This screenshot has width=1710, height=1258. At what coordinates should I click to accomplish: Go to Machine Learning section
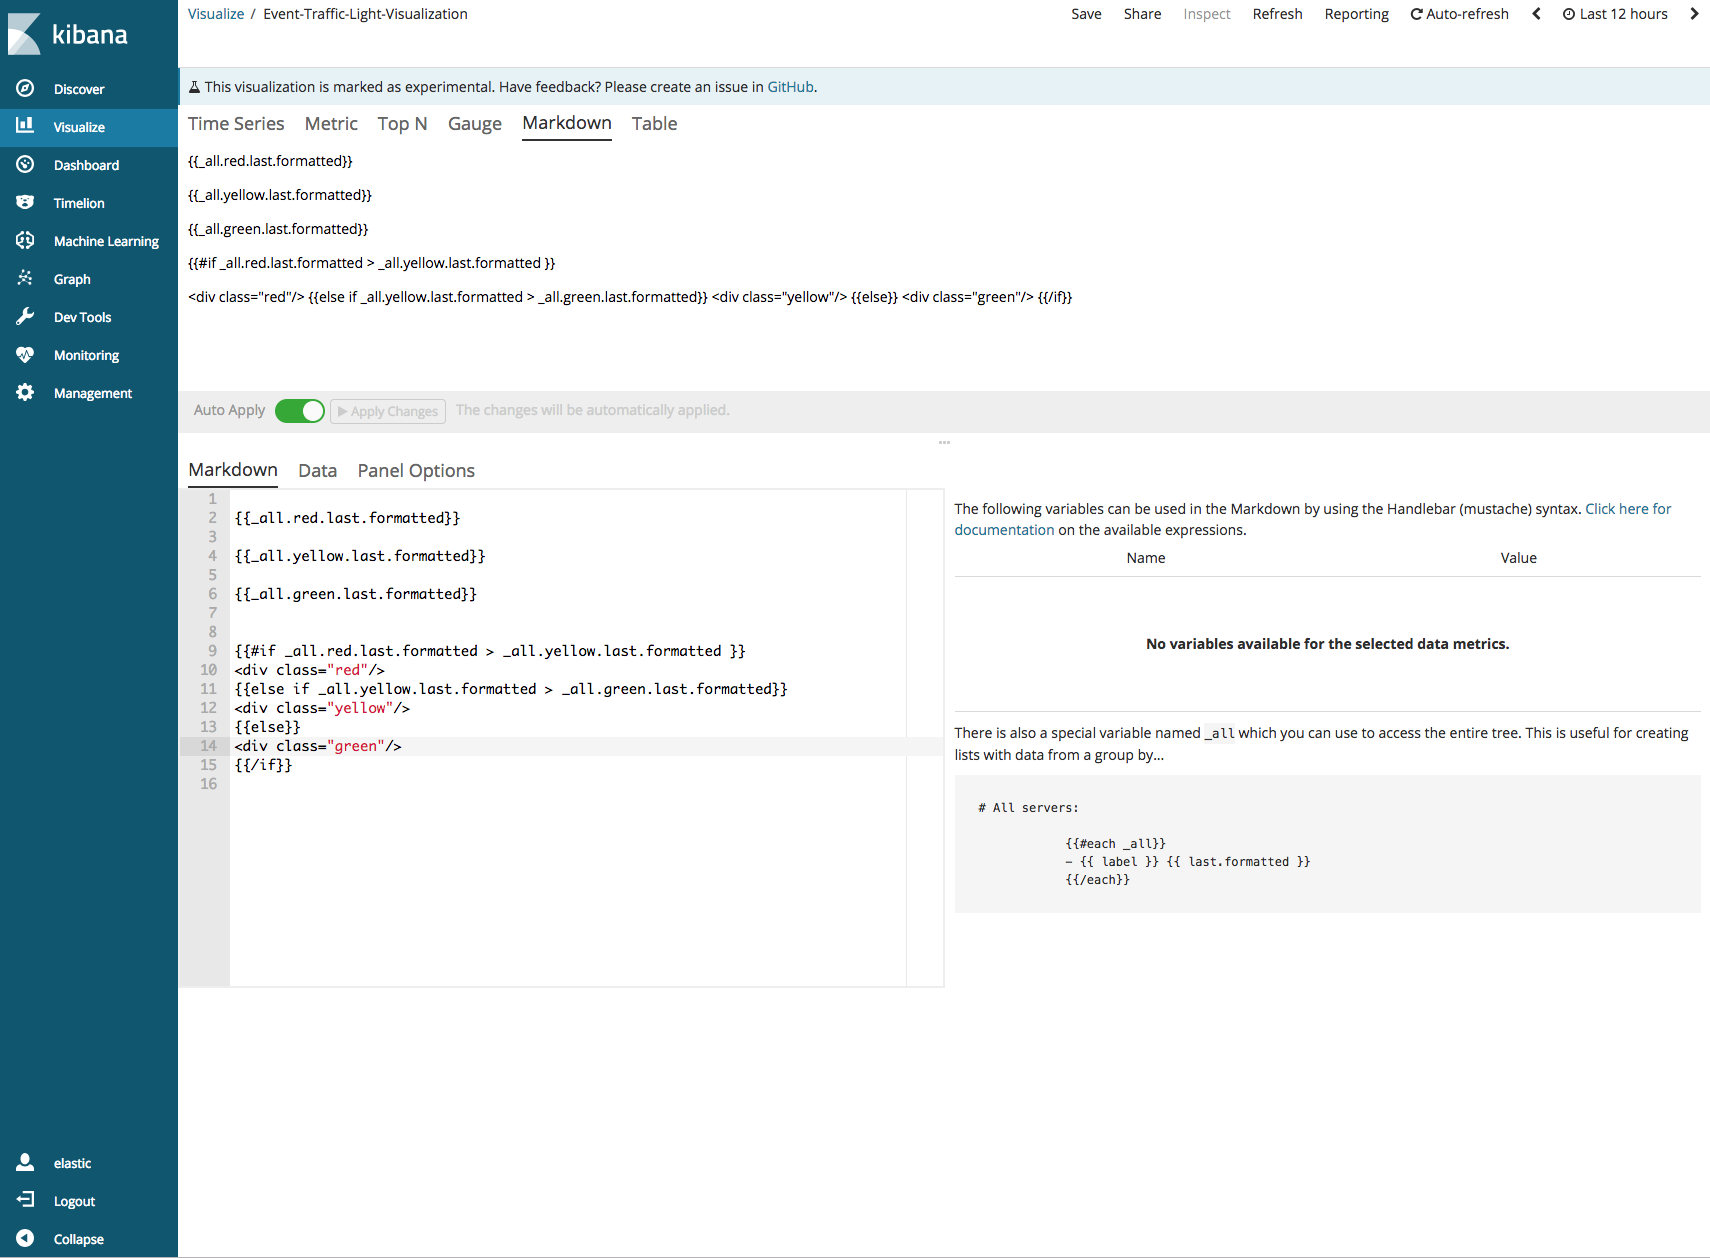(106, 241)
